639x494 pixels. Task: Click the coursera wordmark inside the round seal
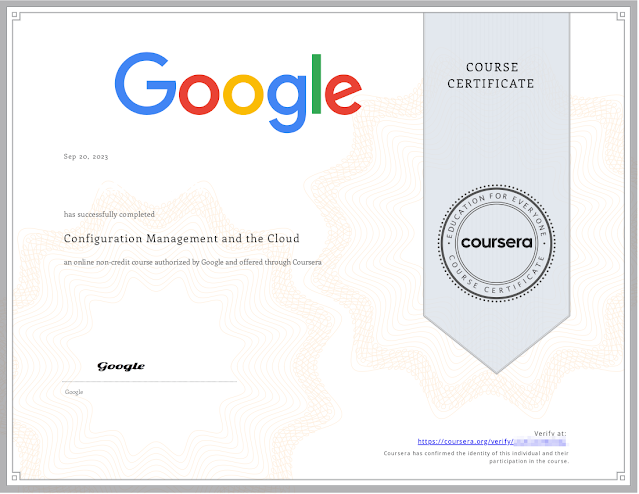497,243
